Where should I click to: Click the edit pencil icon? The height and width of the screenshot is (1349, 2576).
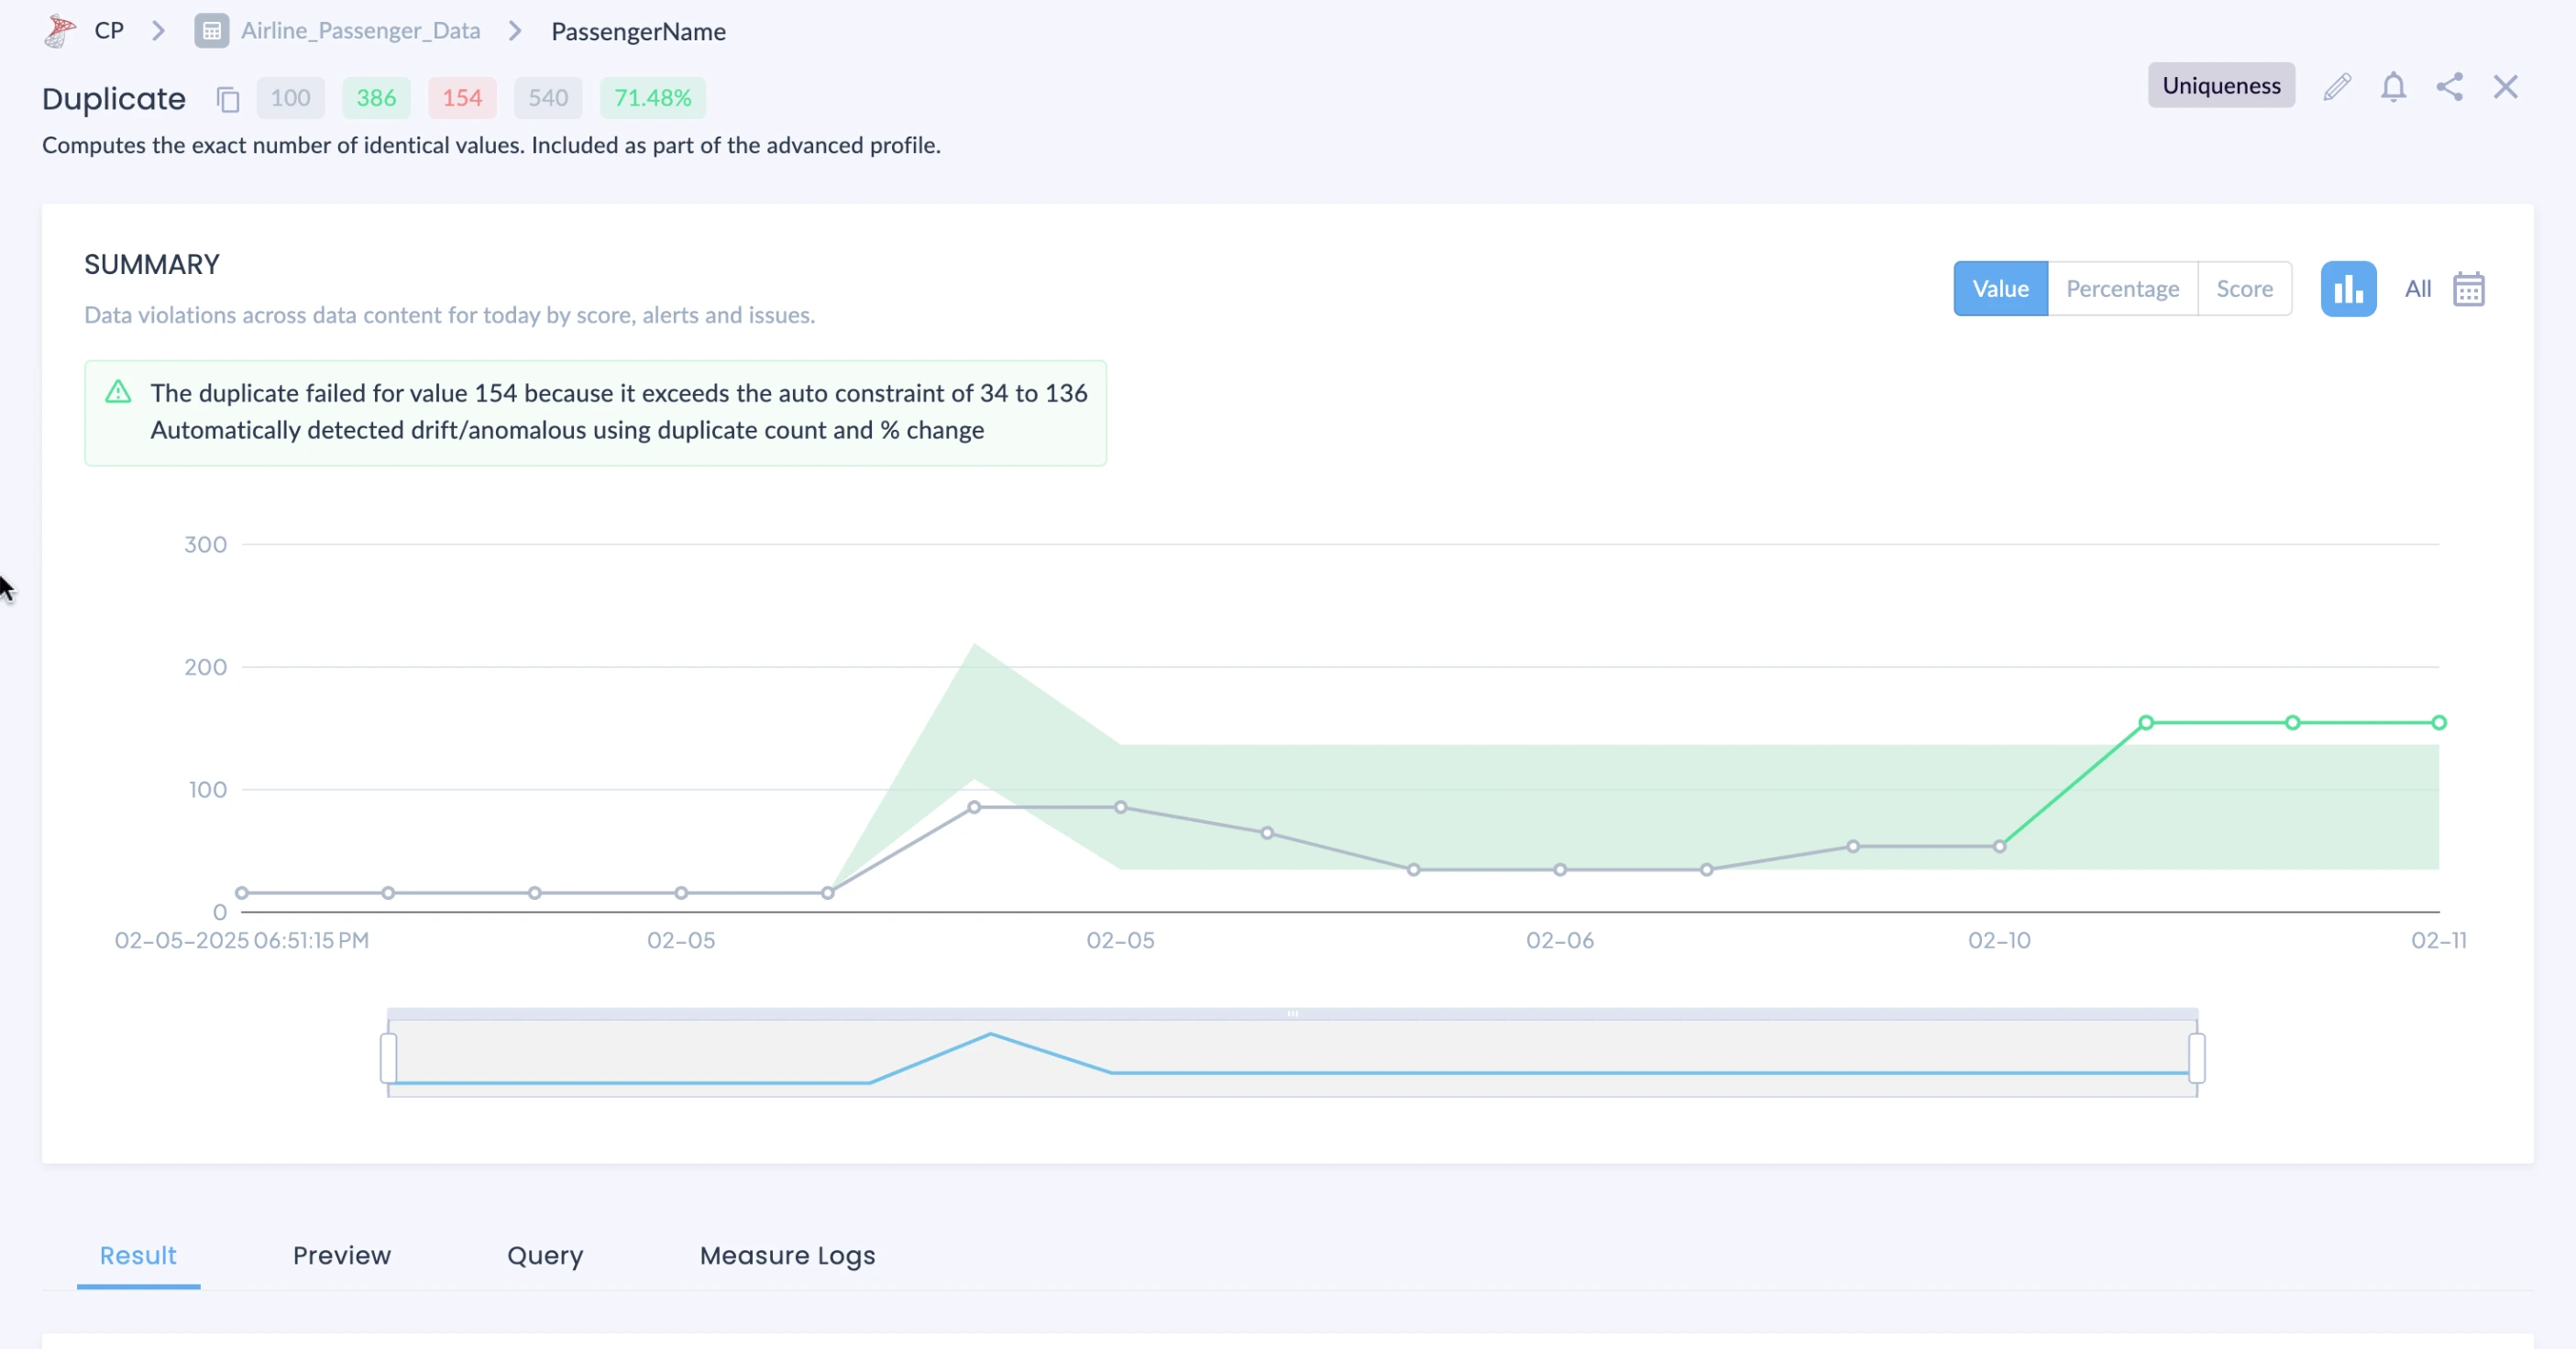pos(2336,87)
